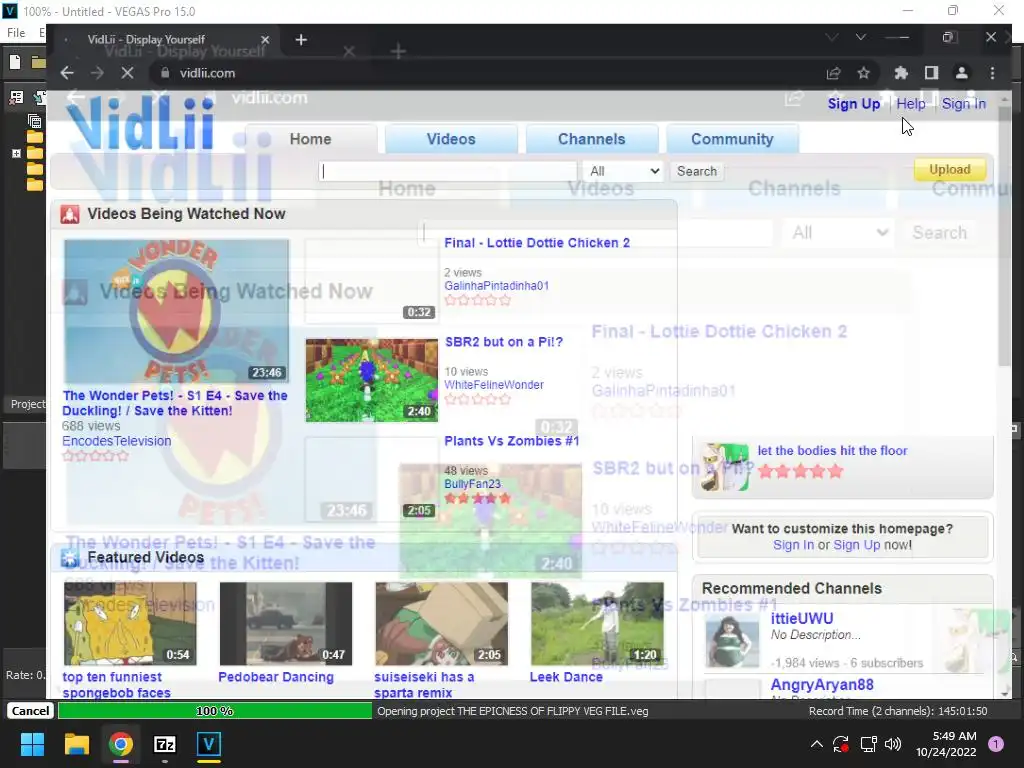The image size is (1024, 768).
Task: Click the Chrome taskbar icon
Action: click(121, 744)
